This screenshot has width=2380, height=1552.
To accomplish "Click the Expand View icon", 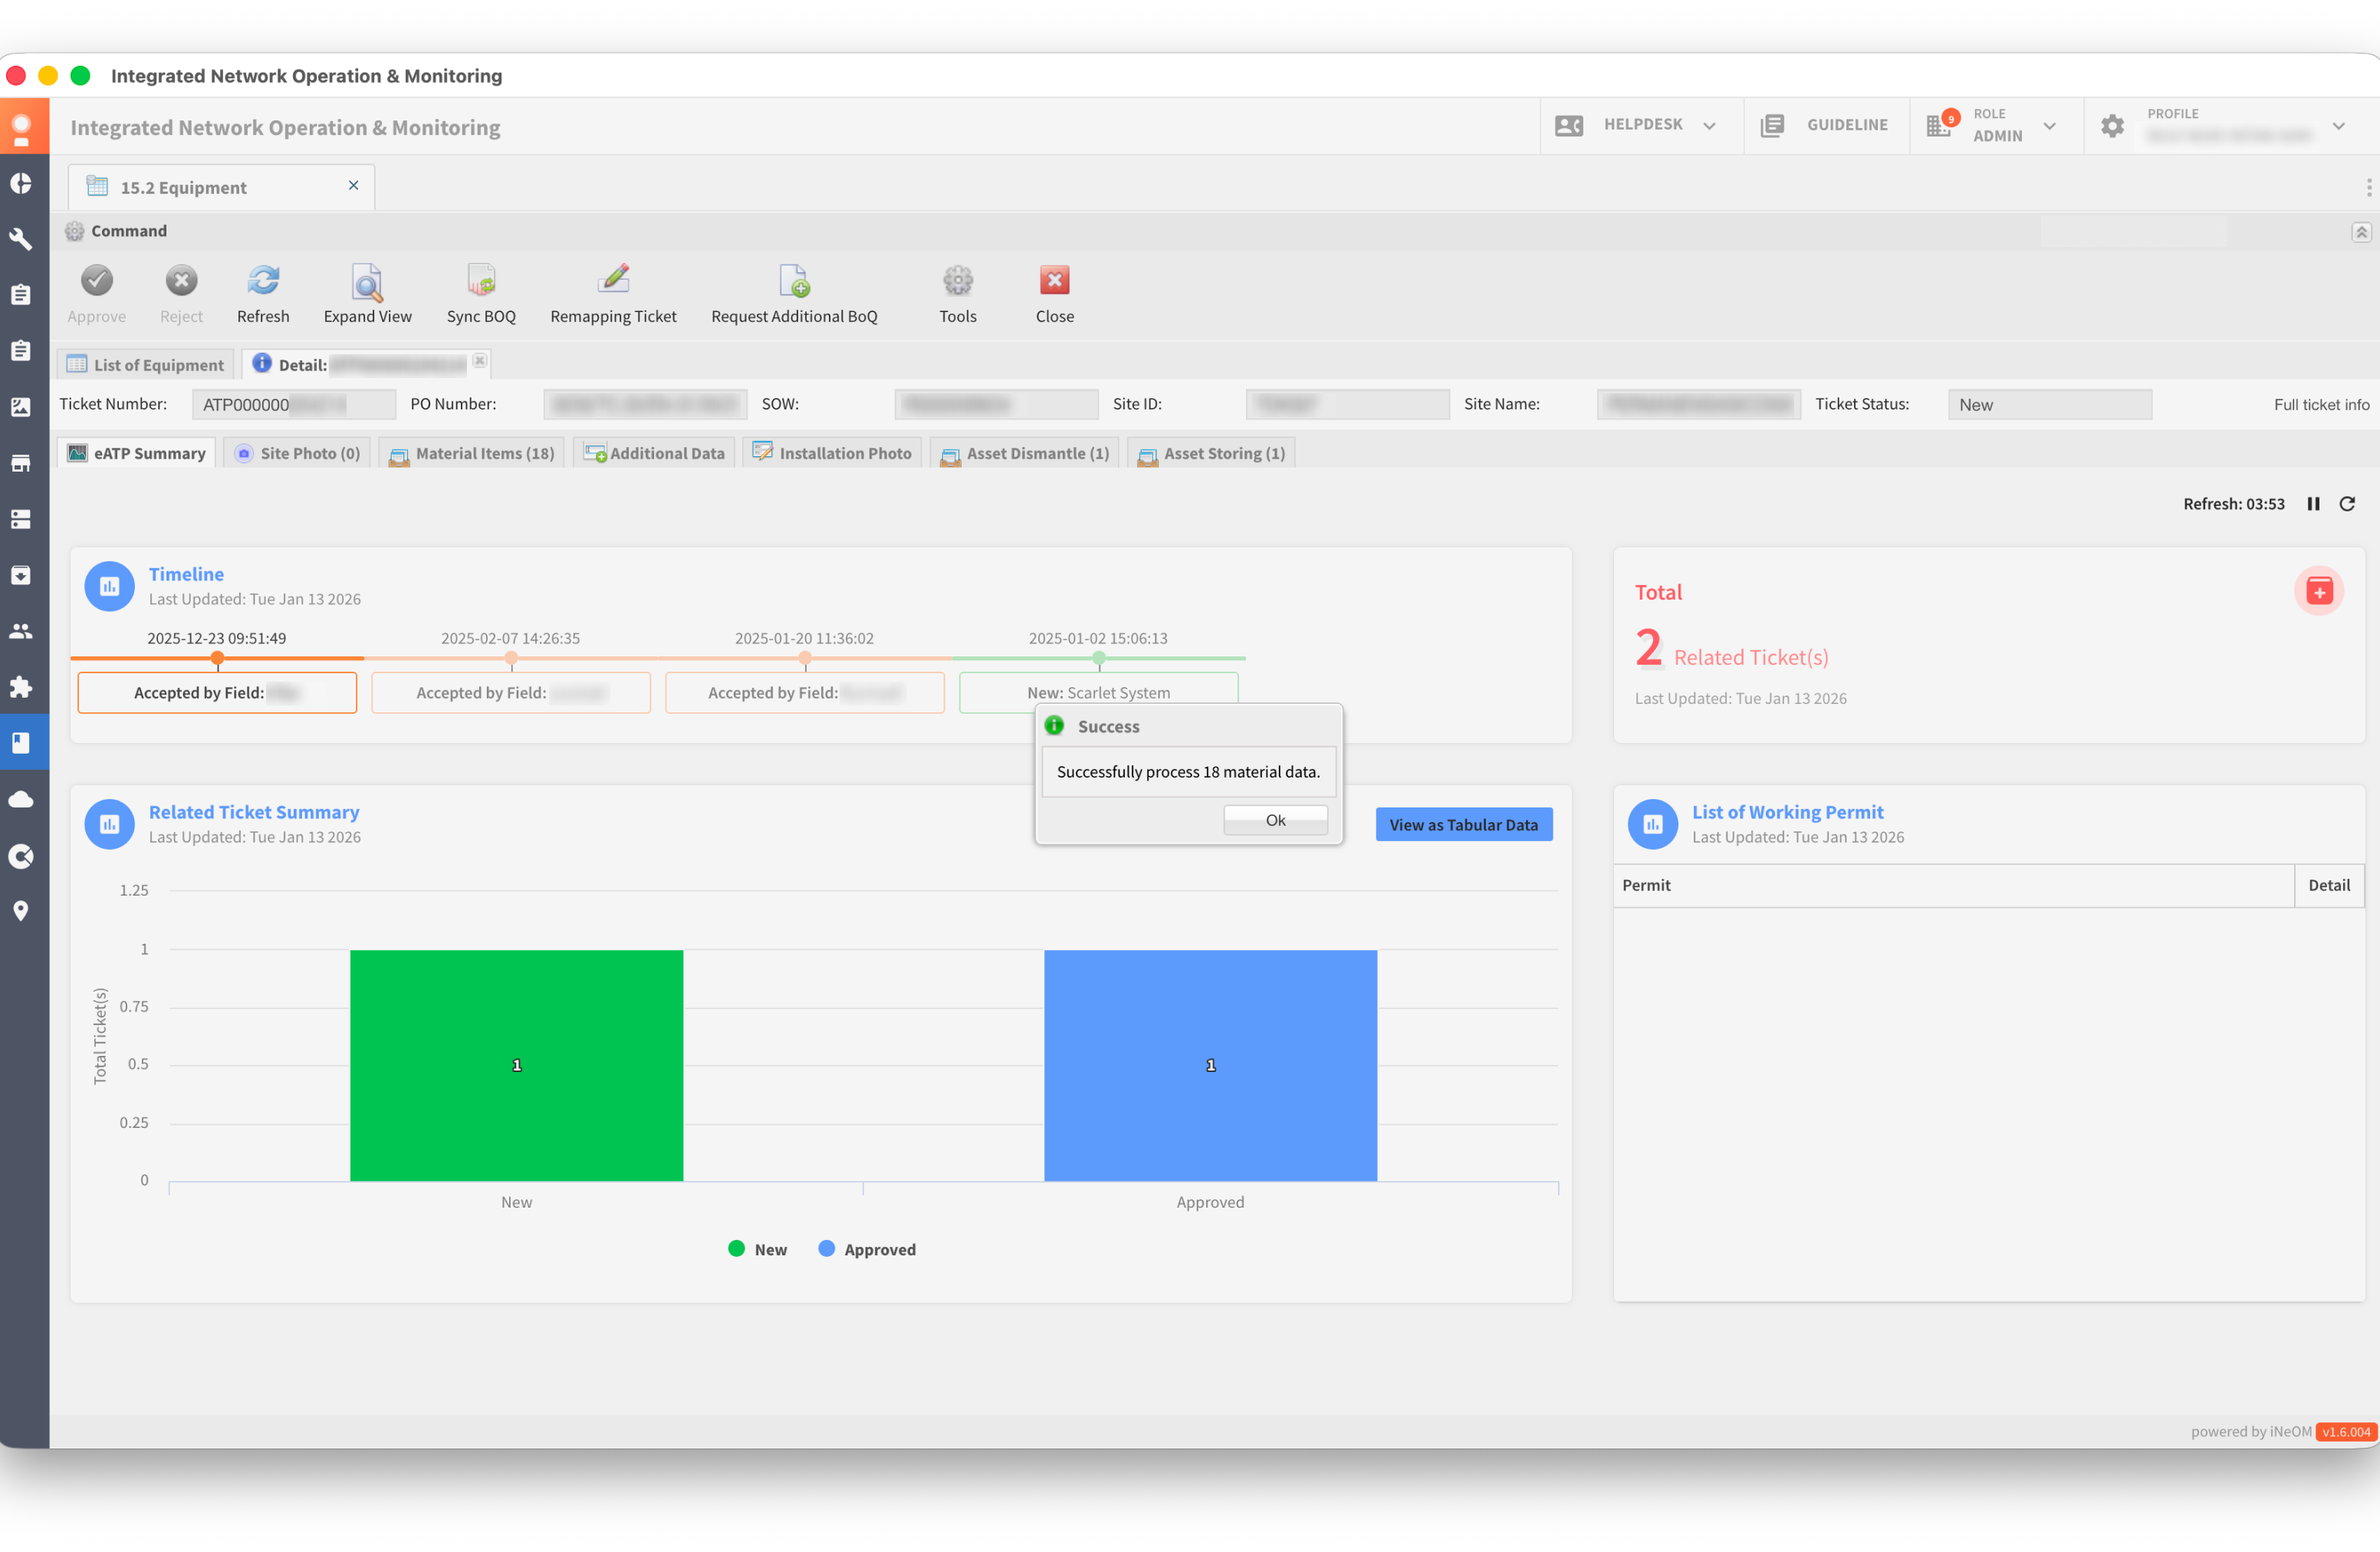I will click(367, 282).
